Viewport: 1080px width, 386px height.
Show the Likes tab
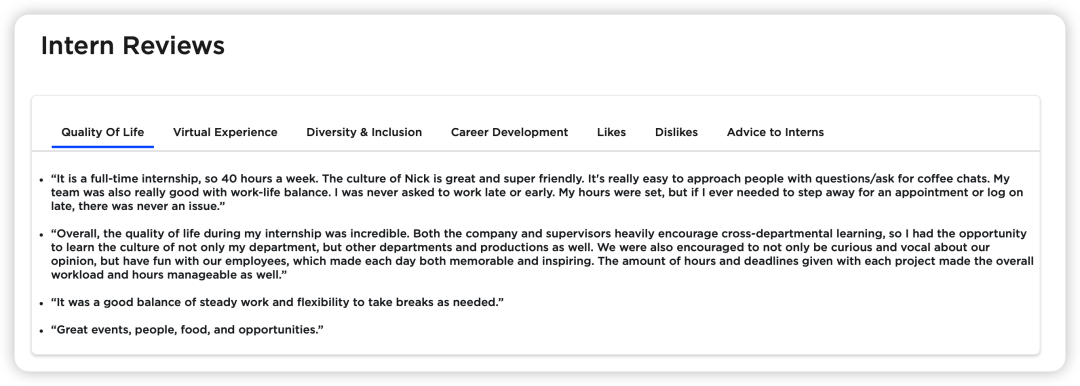612,132
